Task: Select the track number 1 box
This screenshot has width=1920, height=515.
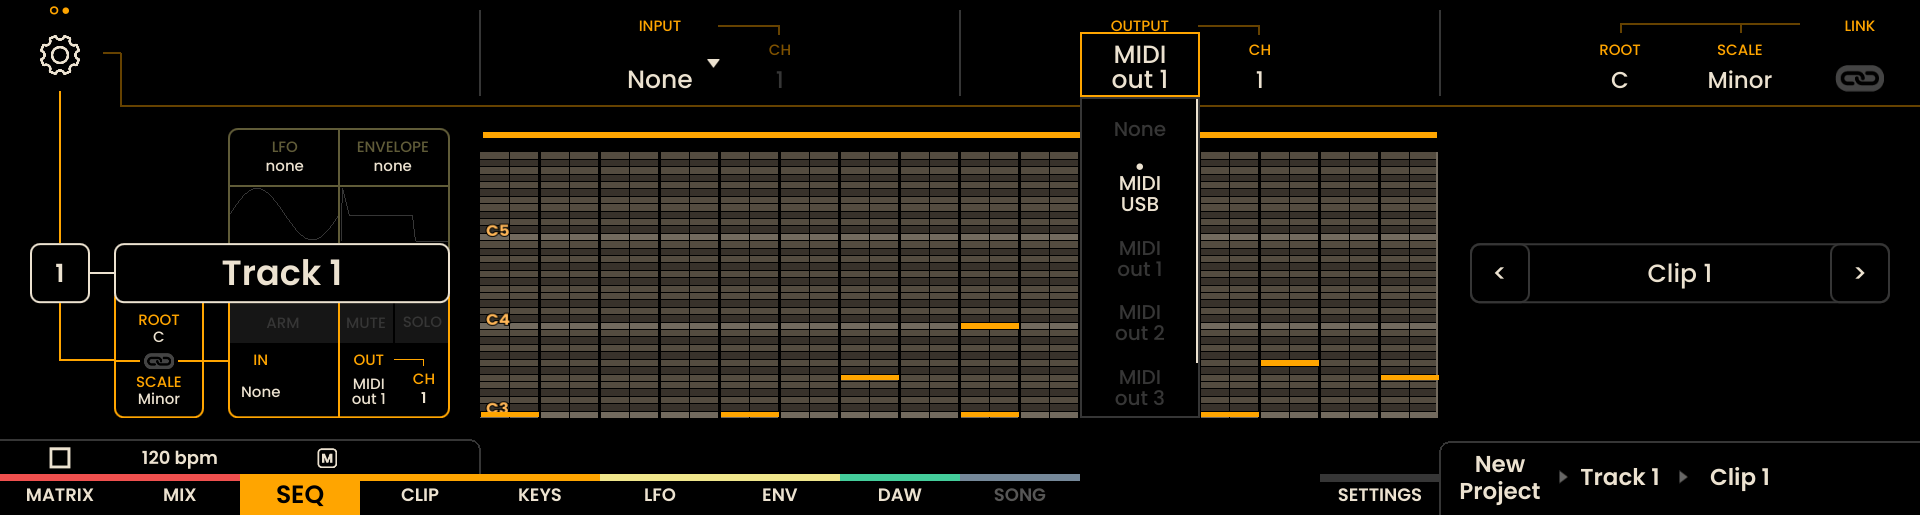Action: point(60,273)
